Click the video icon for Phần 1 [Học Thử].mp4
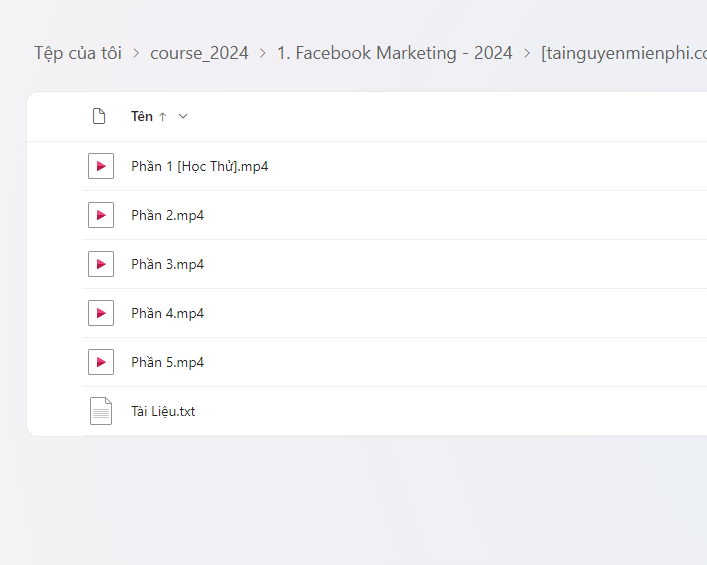The width and height of the screenshot is (707, 565). tap(100, 166)
